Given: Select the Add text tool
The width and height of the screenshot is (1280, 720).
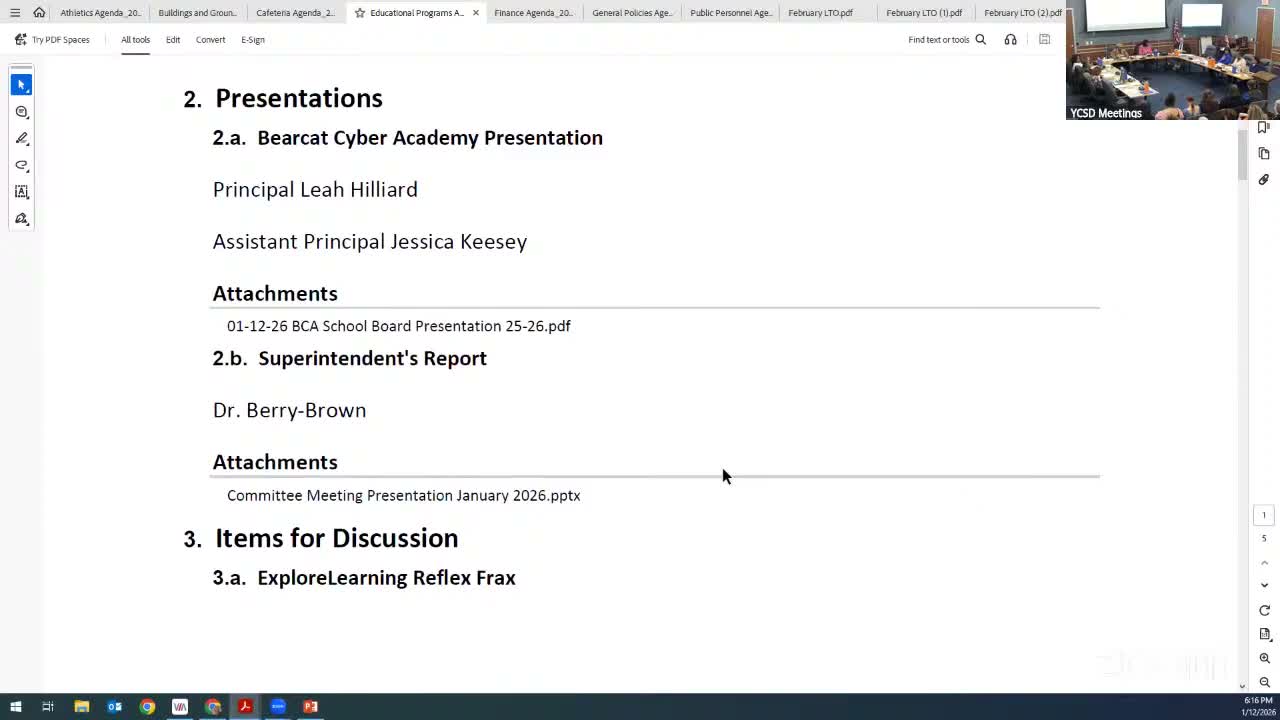Looking at the screenshot, I should pos(21,192).
